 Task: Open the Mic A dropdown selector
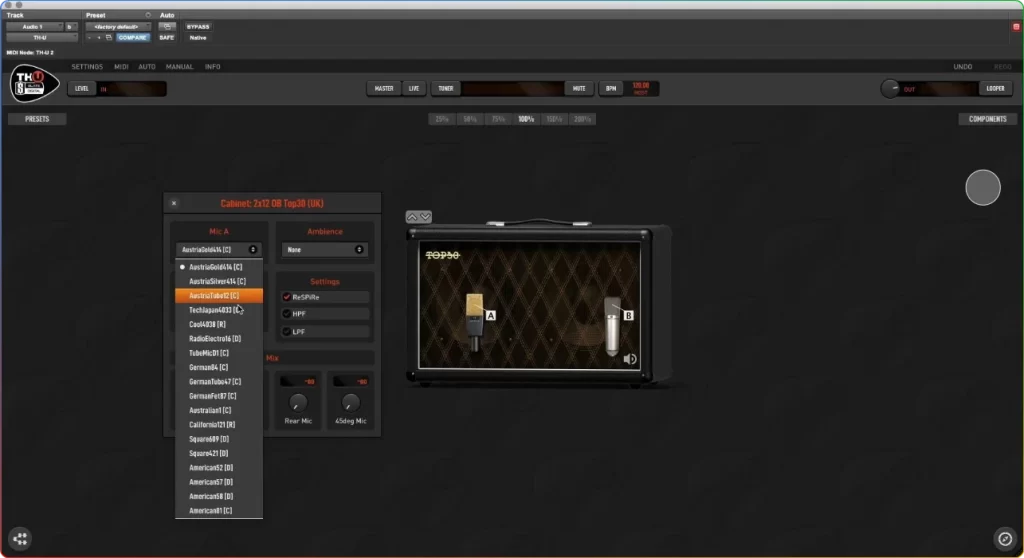point(218,250)
